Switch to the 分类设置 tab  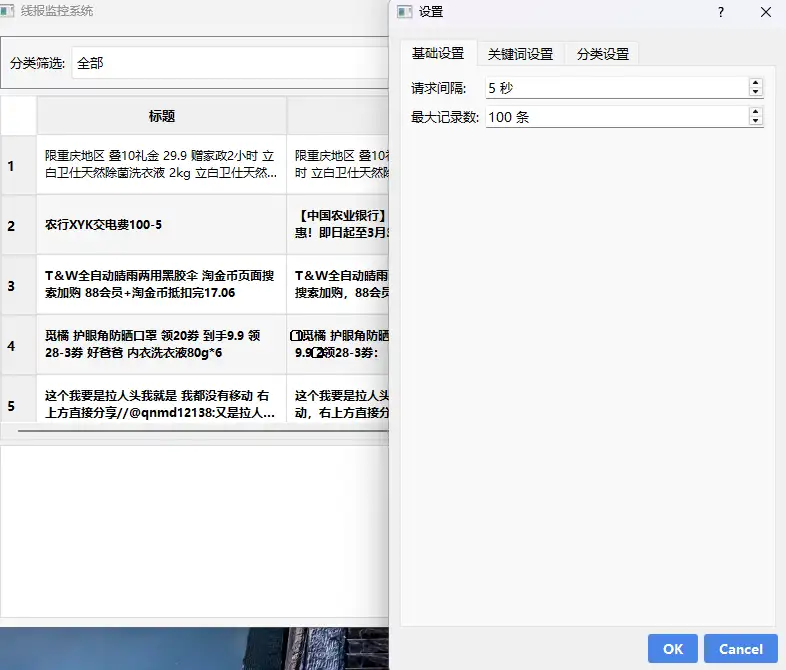602,54
